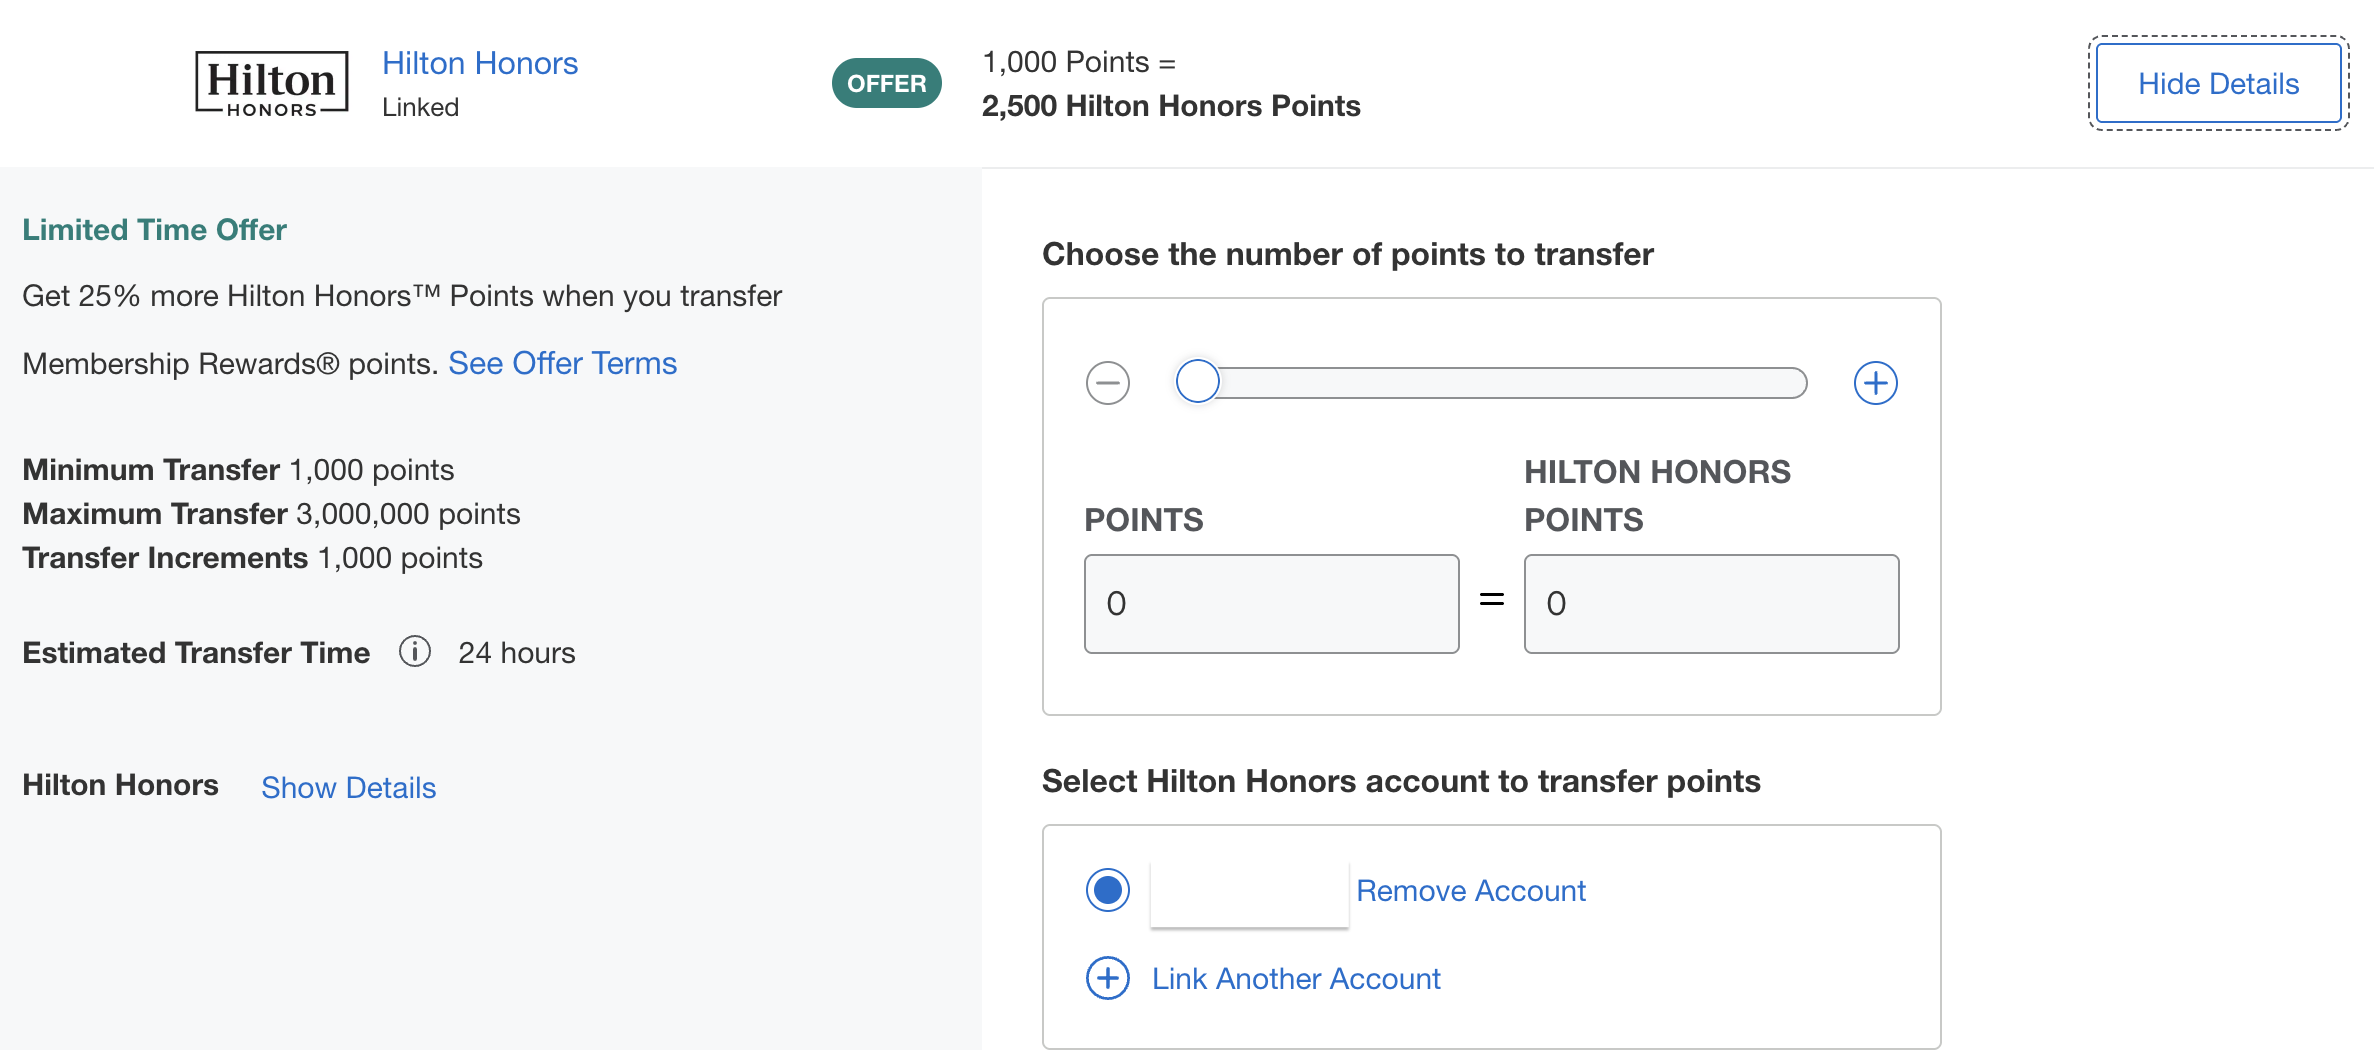
Task: Click the green OFFER badge
Action: click(x=887, y=83)
